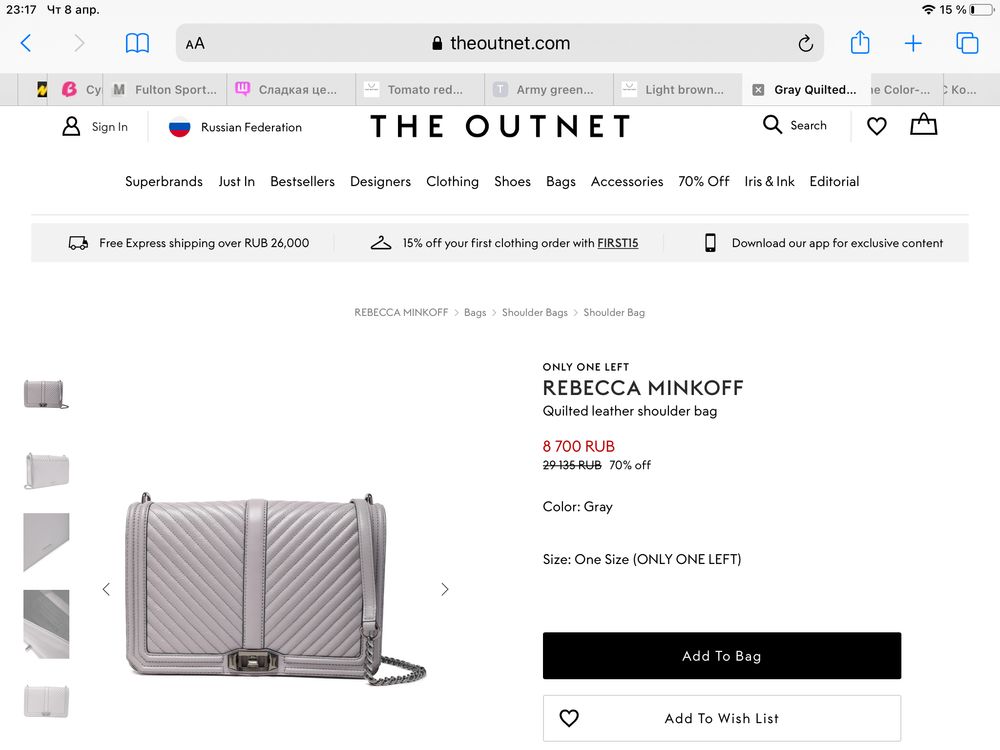1000x750 pixels.
Task: Open the Designers menu
Action: [x=380, y=181]
